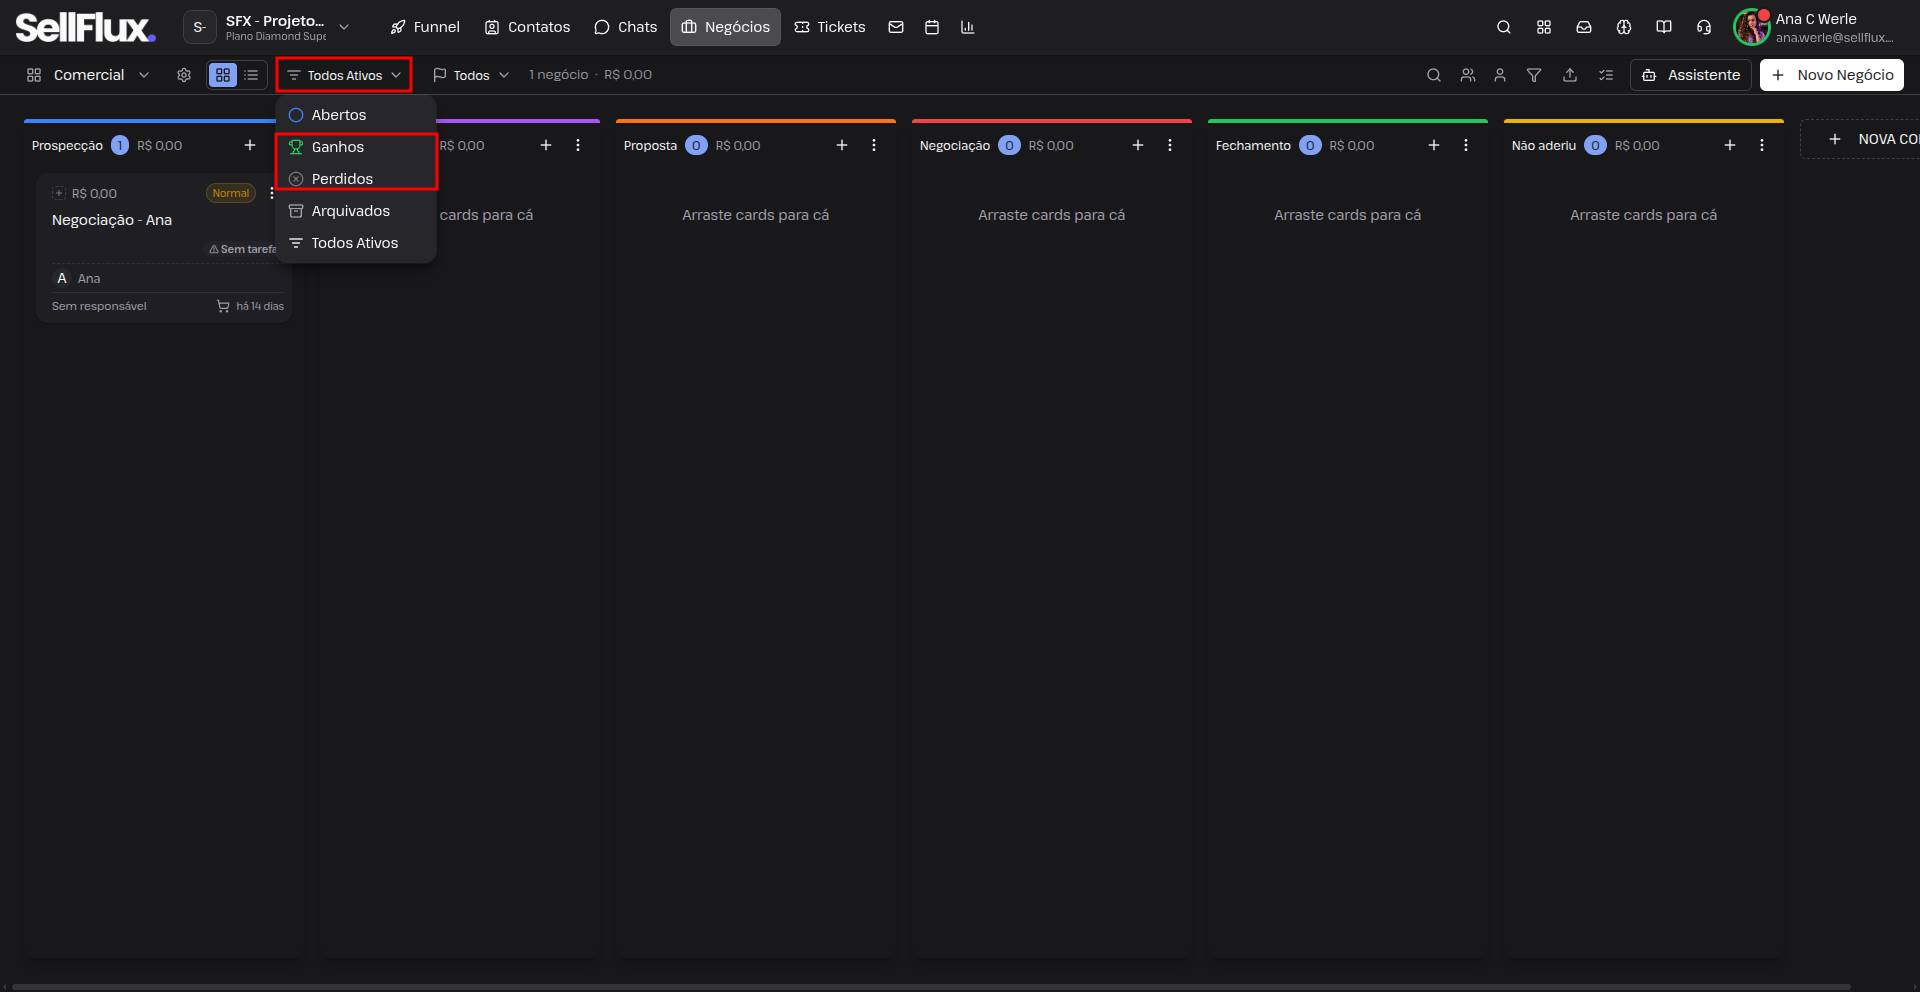
Task: Expand the SFX - Projeto workspace selector
Action: 268,27
